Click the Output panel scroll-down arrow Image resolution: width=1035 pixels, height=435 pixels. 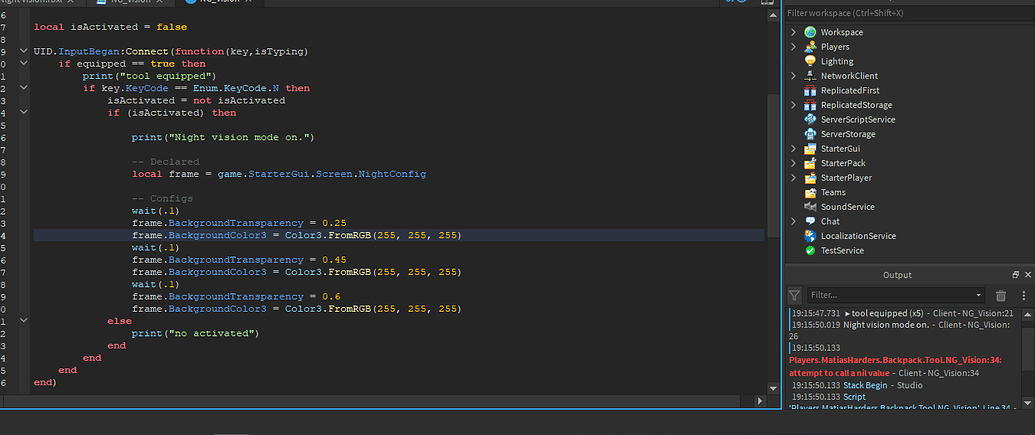pyautogui.click(x=1028, y=402)
